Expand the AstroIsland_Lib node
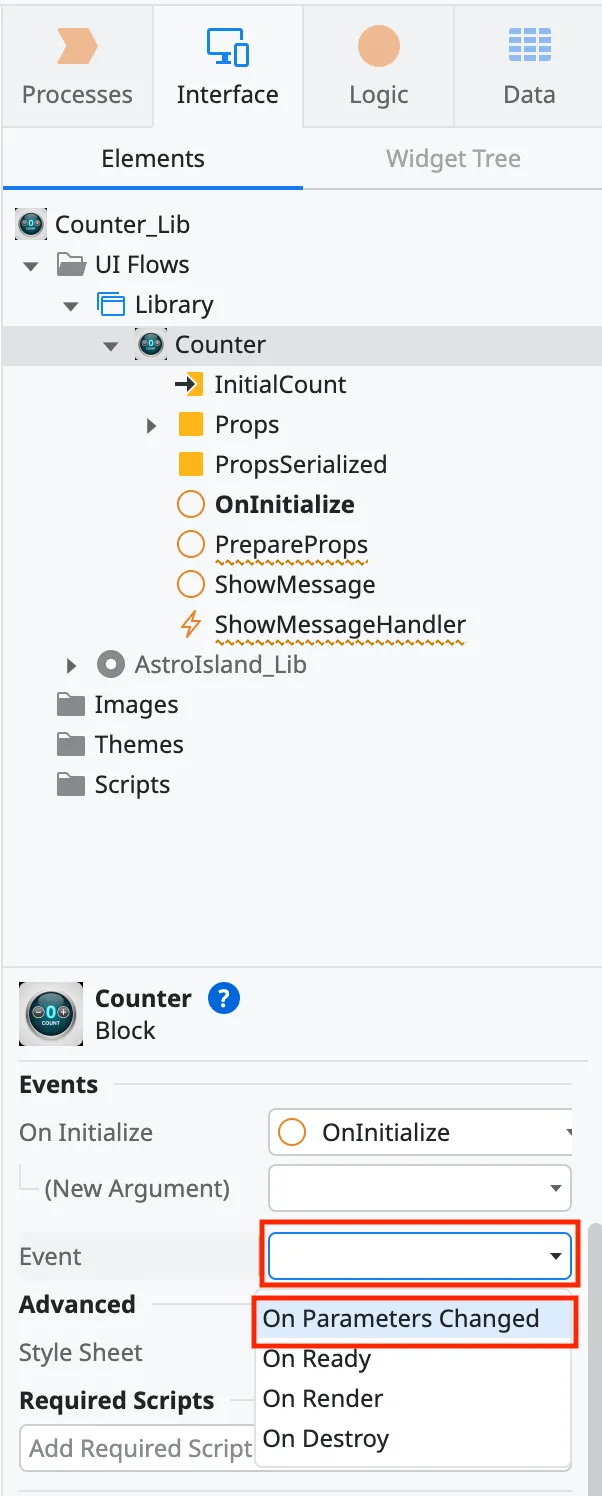The height and width of the screenshot is (1496, 602). point(70,664)
